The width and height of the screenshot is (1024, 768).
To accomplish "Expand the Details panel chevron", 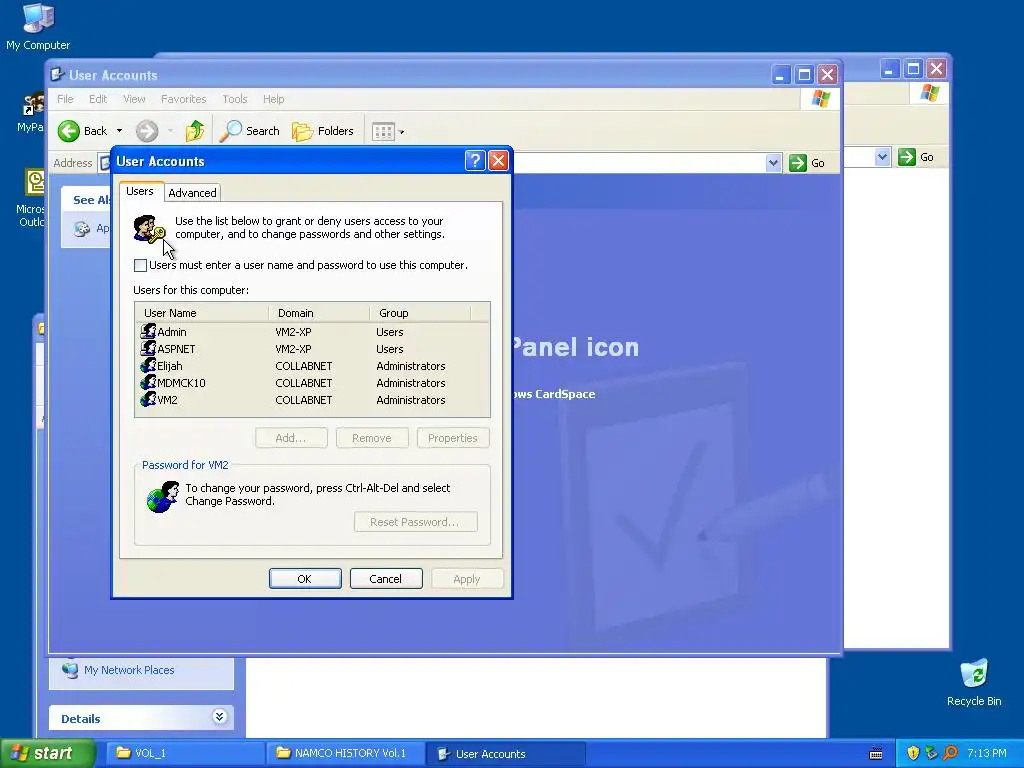I will click(x=219, y=717).
